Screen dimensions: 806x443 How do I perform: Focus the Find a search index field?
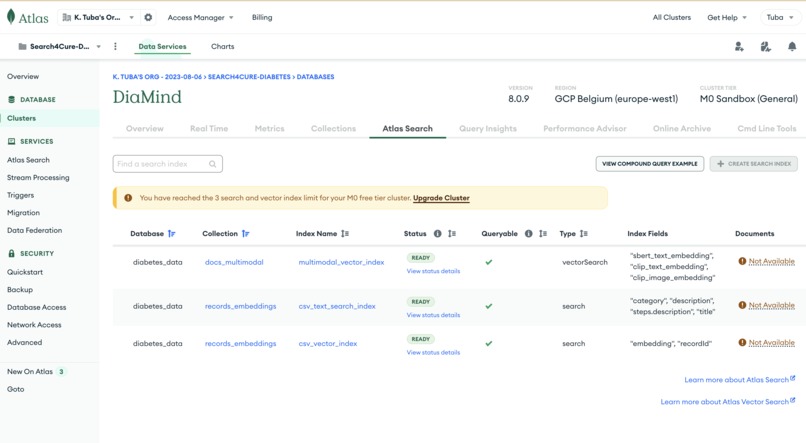(x=168, y=164)
